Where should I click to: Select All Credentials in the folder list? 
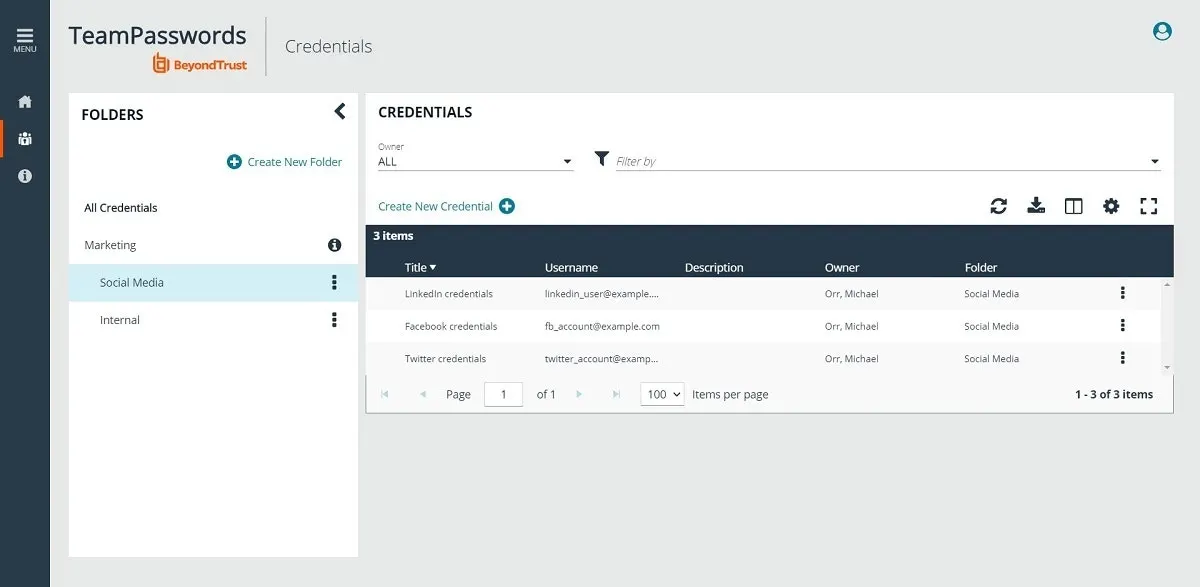pos(121,208)
